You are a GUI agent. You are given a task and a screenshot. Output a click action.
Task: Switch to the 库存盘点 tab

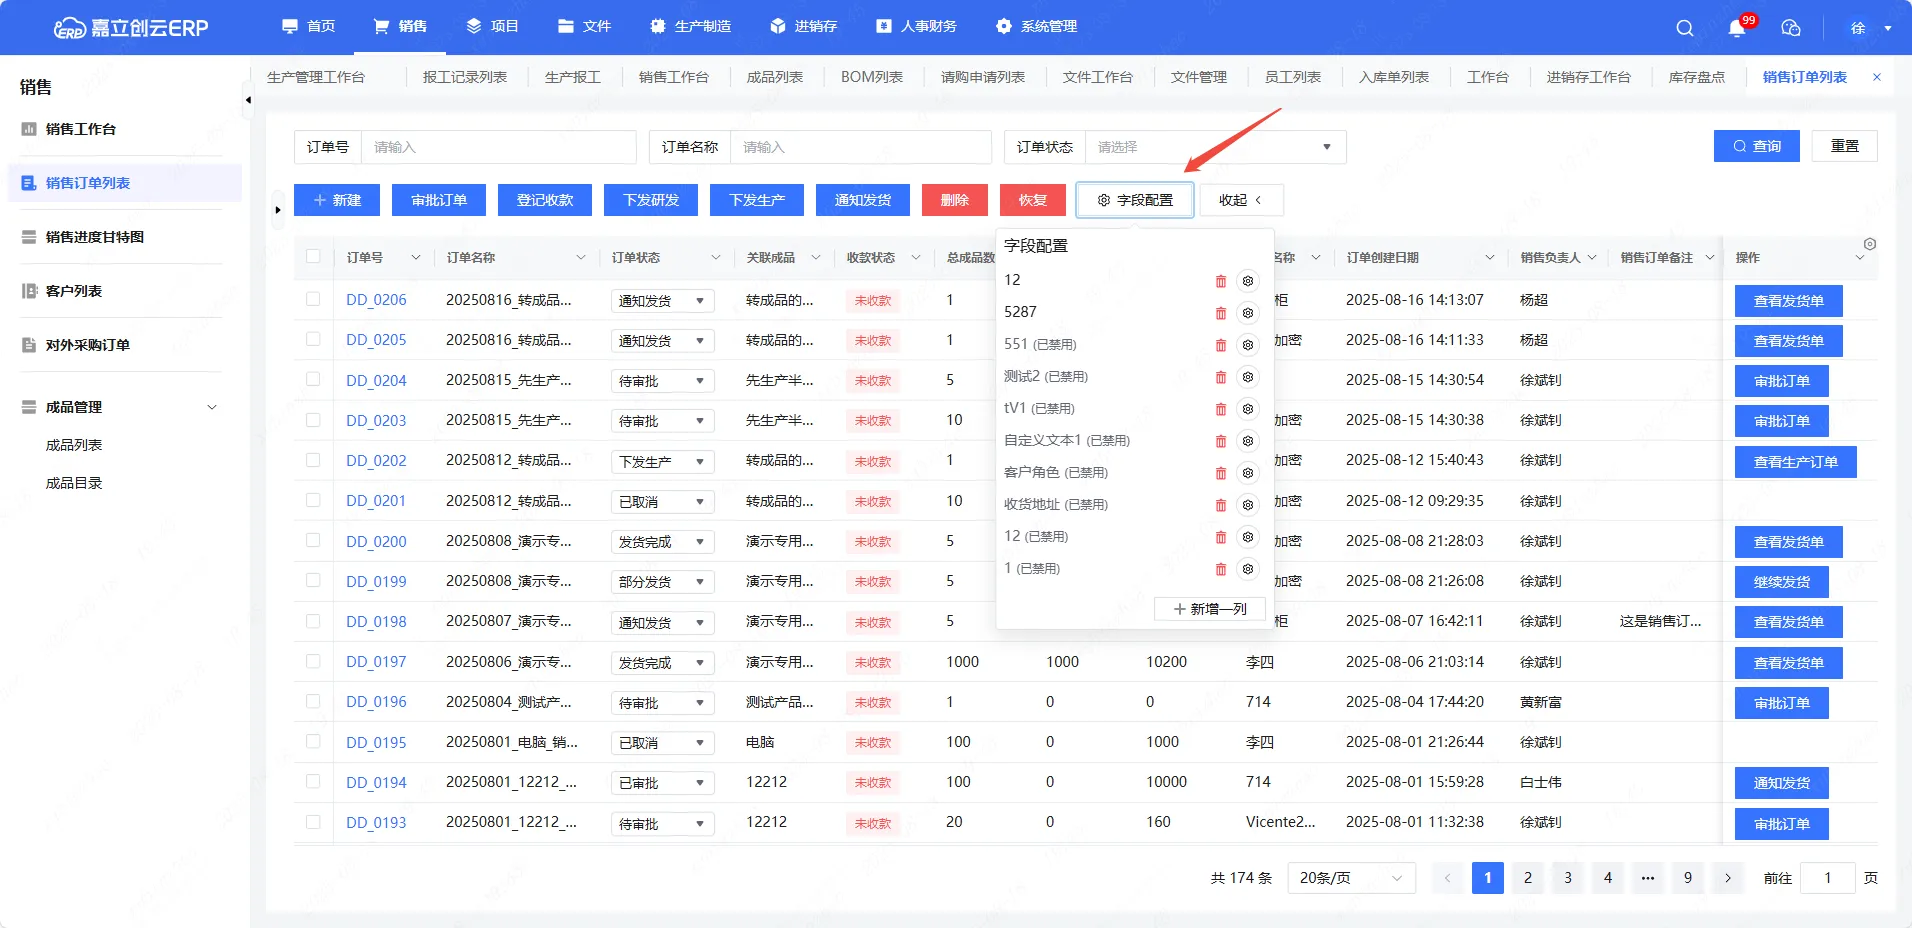click(x=1696, y=77)
